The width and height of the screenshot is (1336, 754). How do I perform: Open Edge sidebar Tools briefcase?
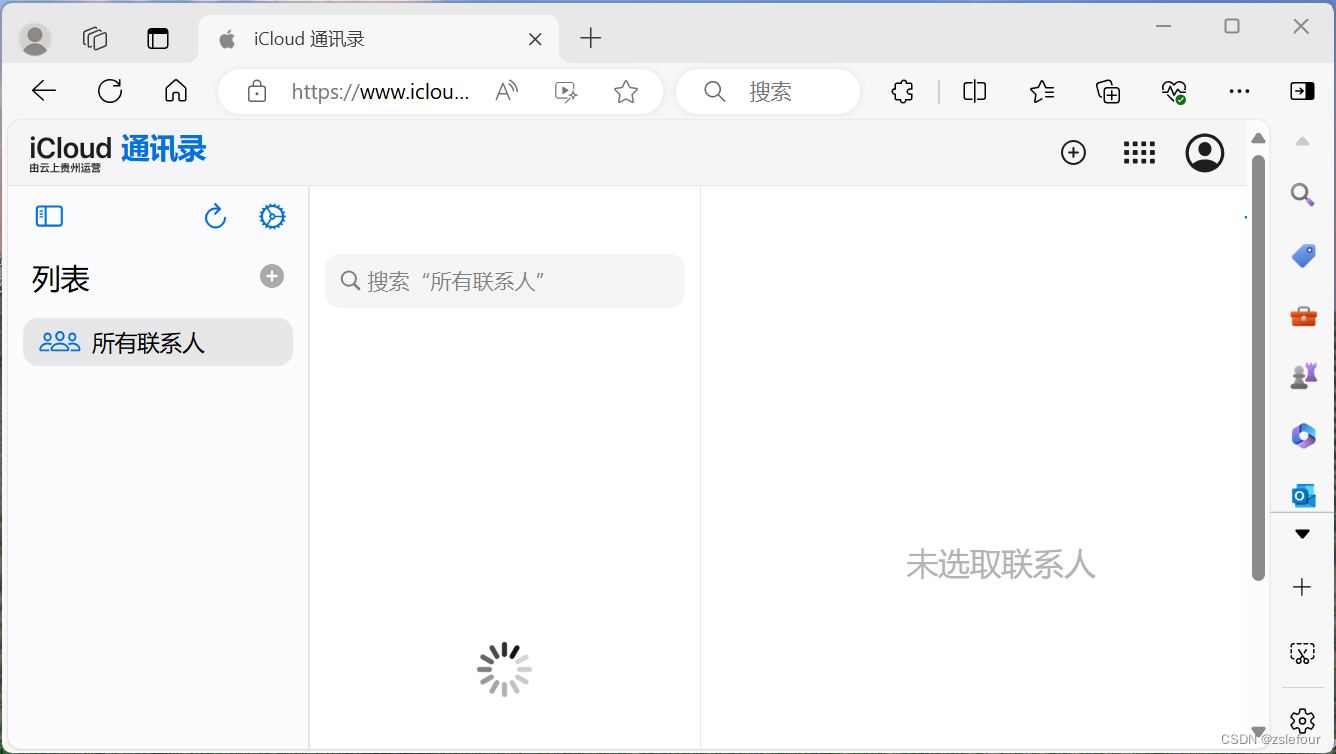coord(1303,316)
